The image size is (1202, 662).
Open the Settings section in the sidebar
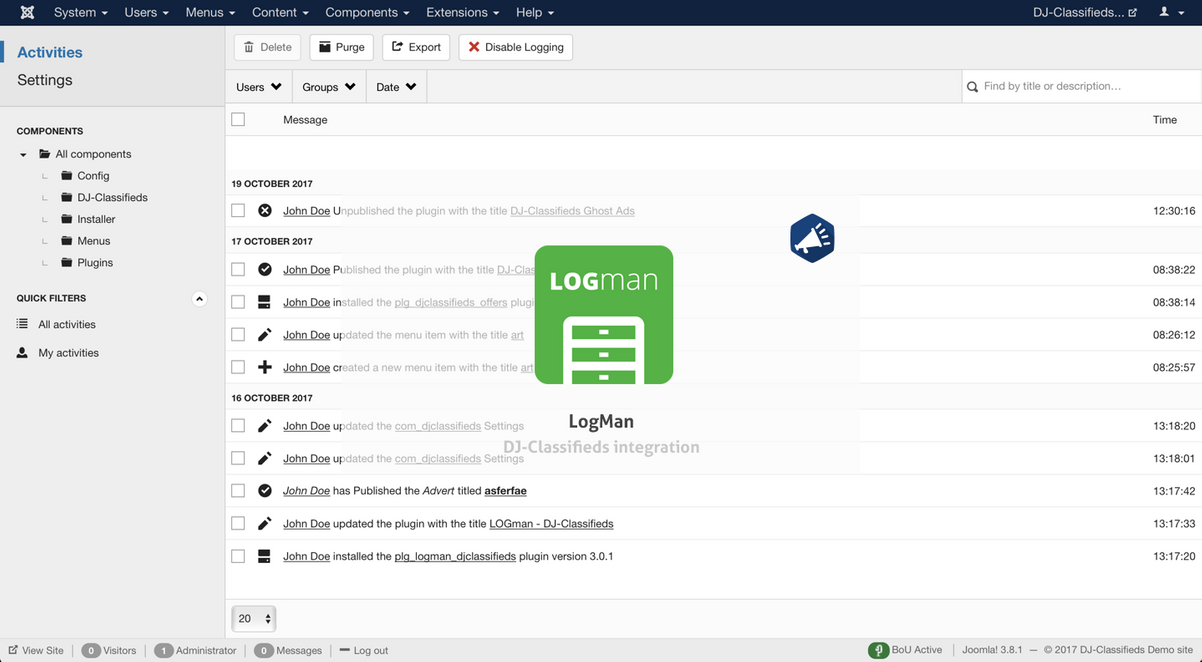coord(45,80)
